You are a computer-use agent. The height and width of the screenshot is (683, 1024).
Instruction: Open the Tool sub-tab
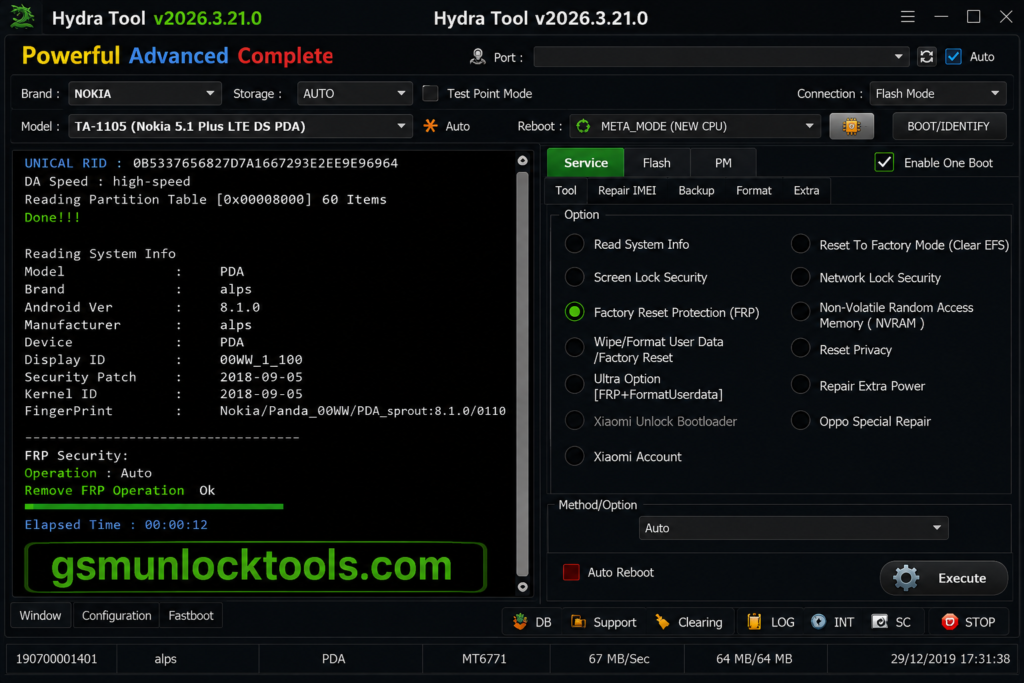click(566, 191)
